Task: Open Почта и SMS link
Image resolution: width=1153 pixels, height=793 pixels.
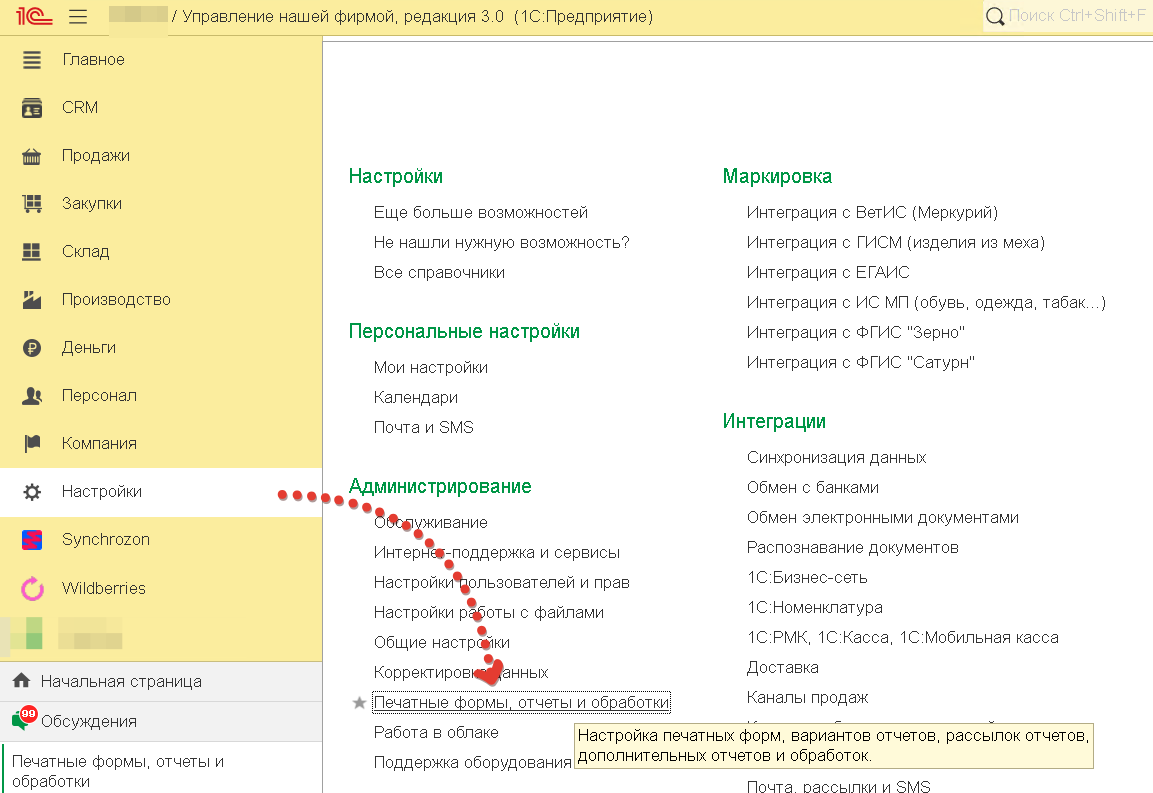Action: [x=424, y=427]
